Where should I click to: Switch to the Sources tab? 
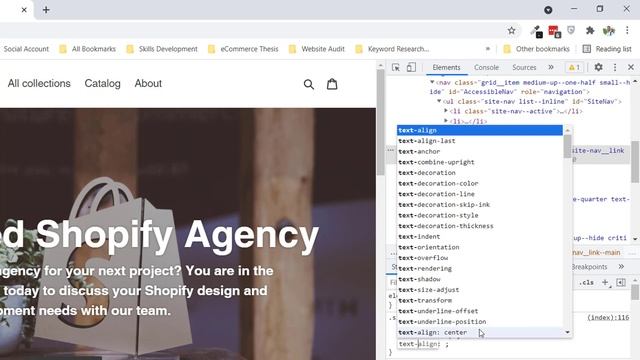[524, 67]
